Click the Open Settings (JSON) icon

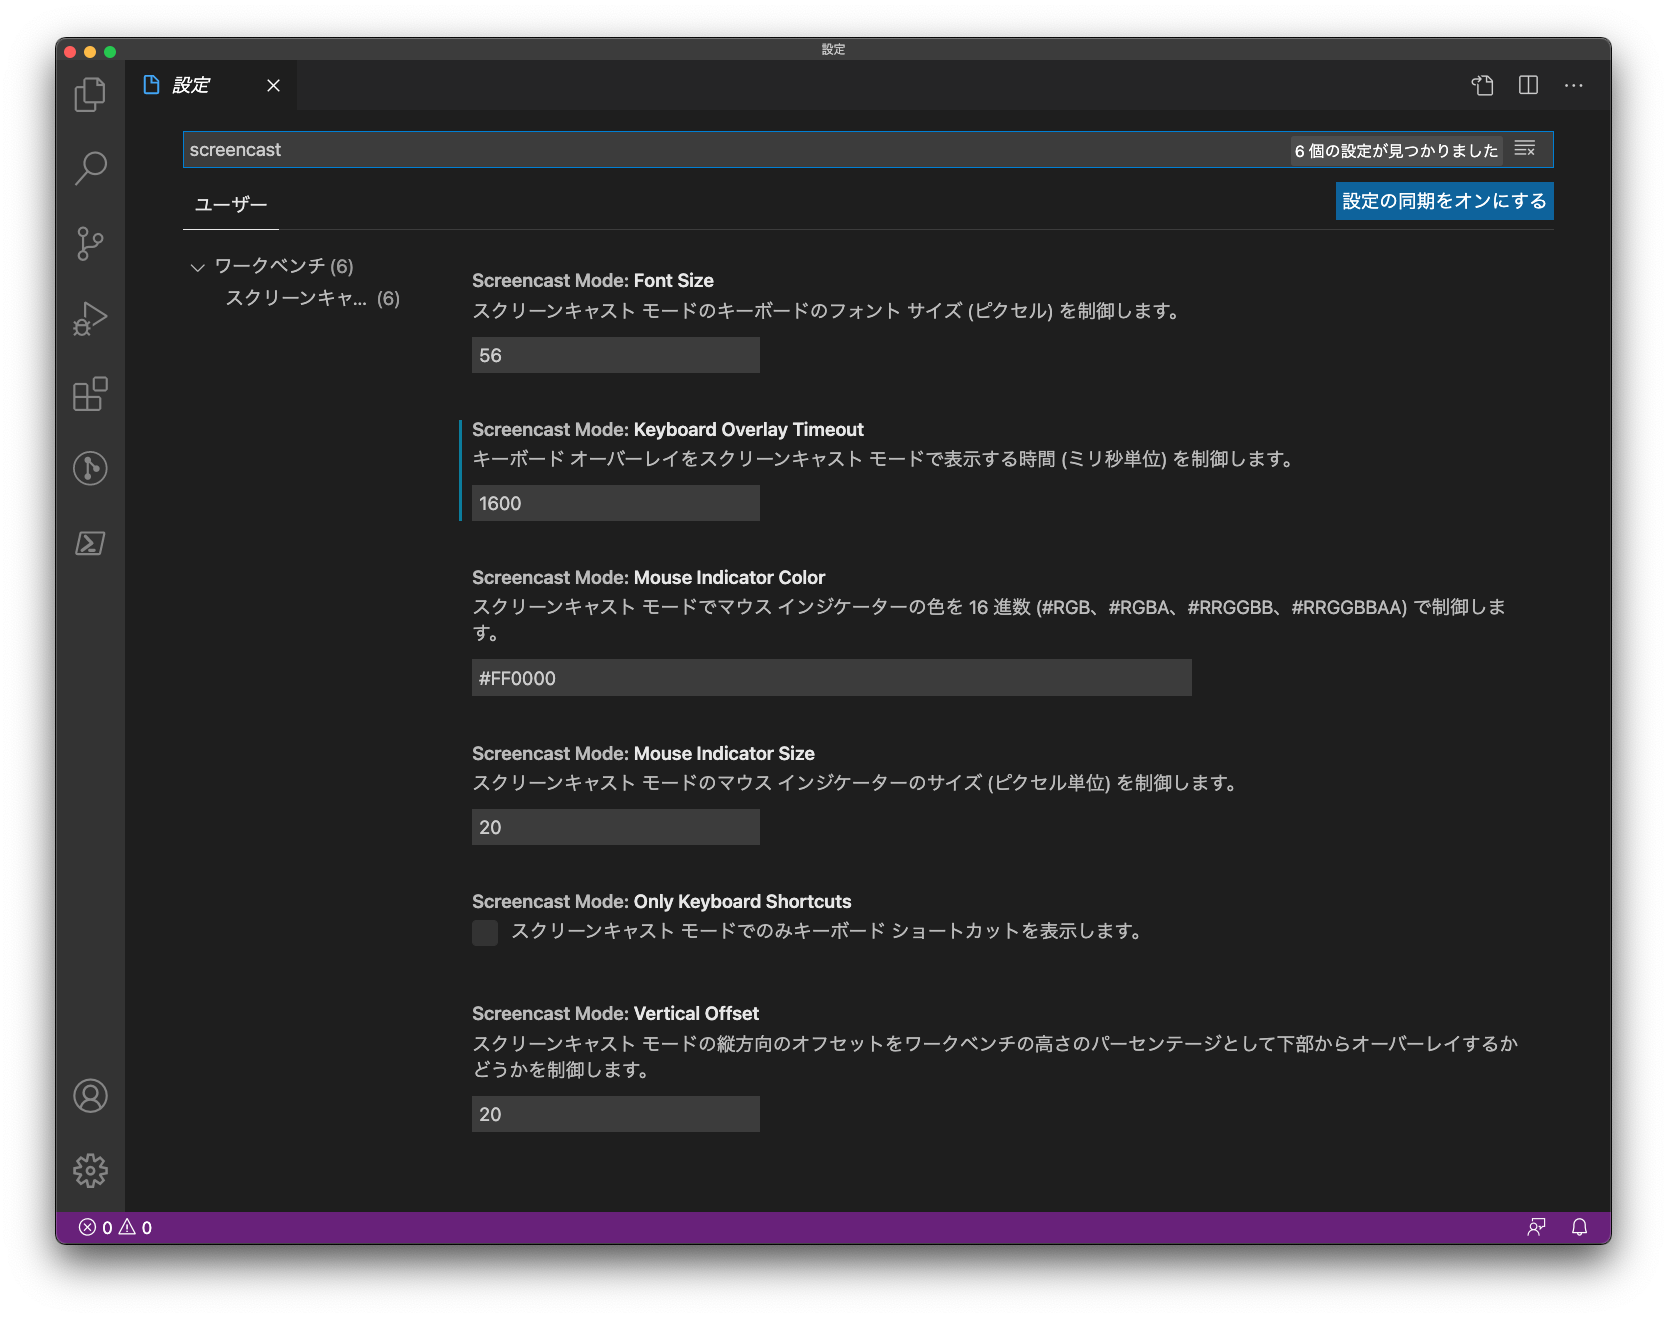click(x=1482, y=85)
